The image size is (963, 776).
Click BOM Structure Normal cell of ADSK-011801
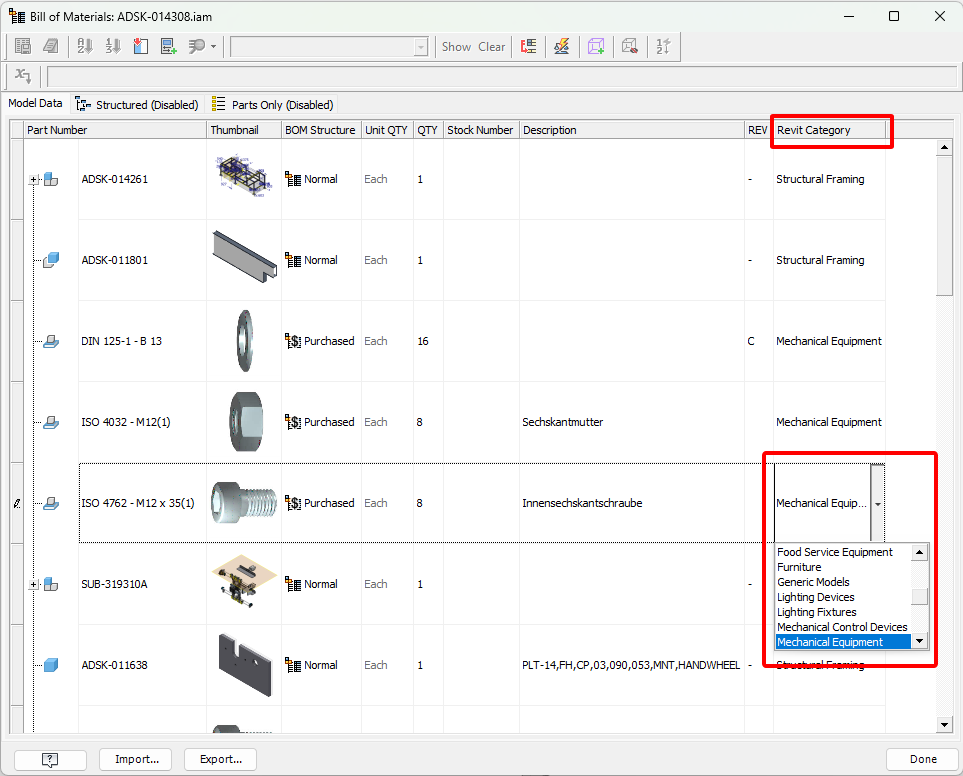click(x=321, y=260)
